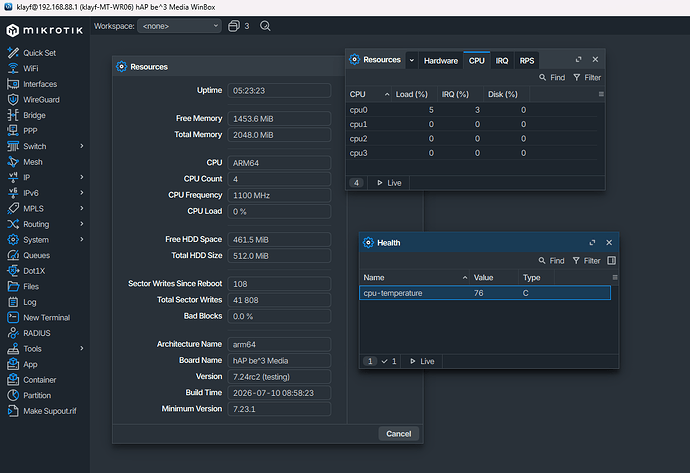
Task: Sort Health table by Name column
Action: click(415, 278)
